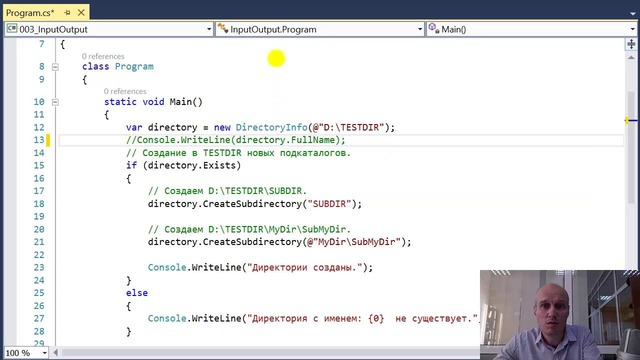
Task: Click the Russian comment on line 14
Action: pyautogui.click(x=238, y=153)
